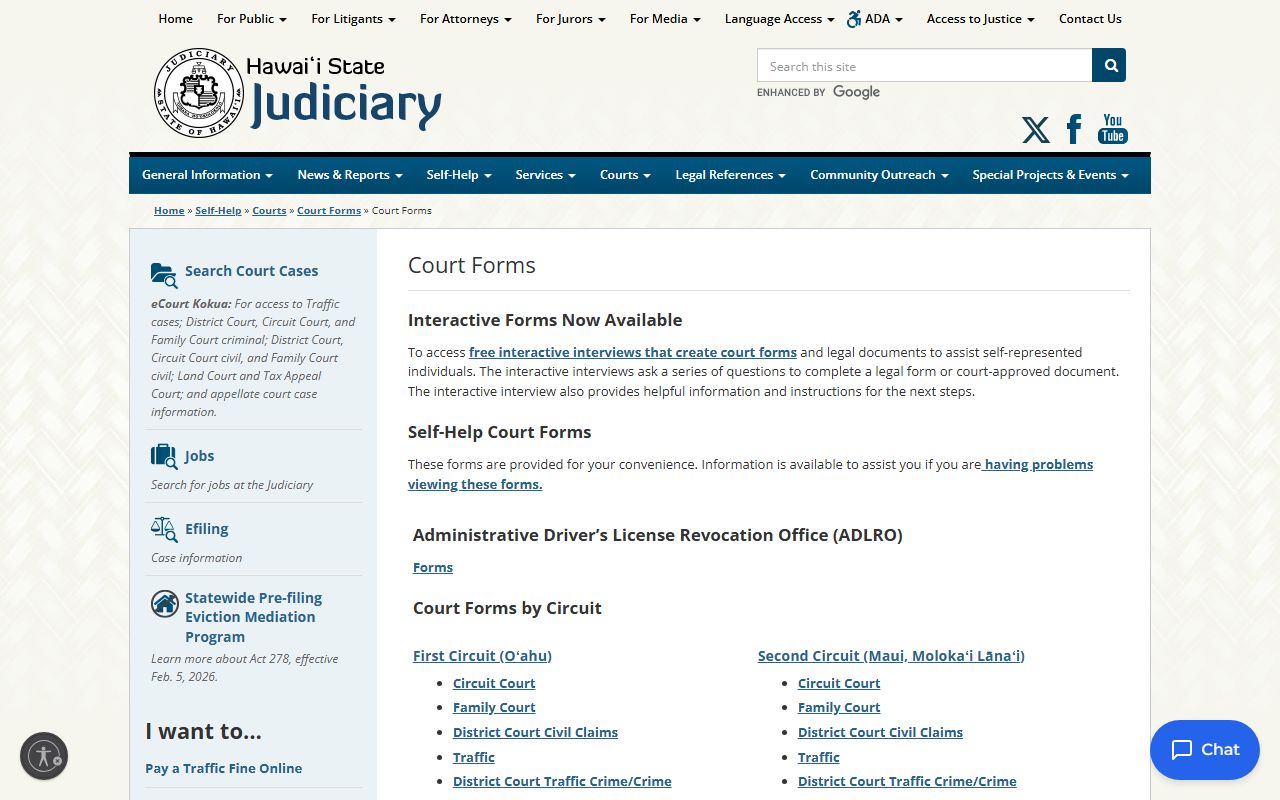Open the General Information menu
Screen dimensions: 1280x800
tap(207, 174)
